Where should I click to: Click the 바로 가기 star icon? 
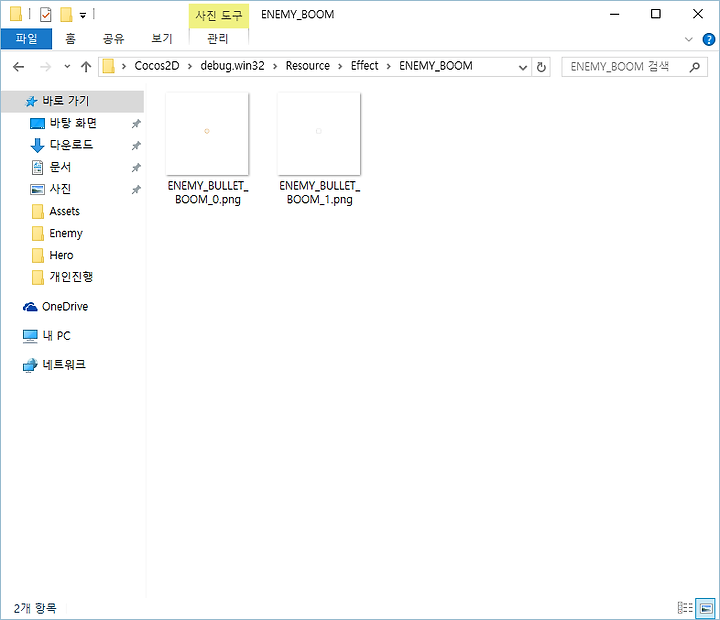point(31,101)
